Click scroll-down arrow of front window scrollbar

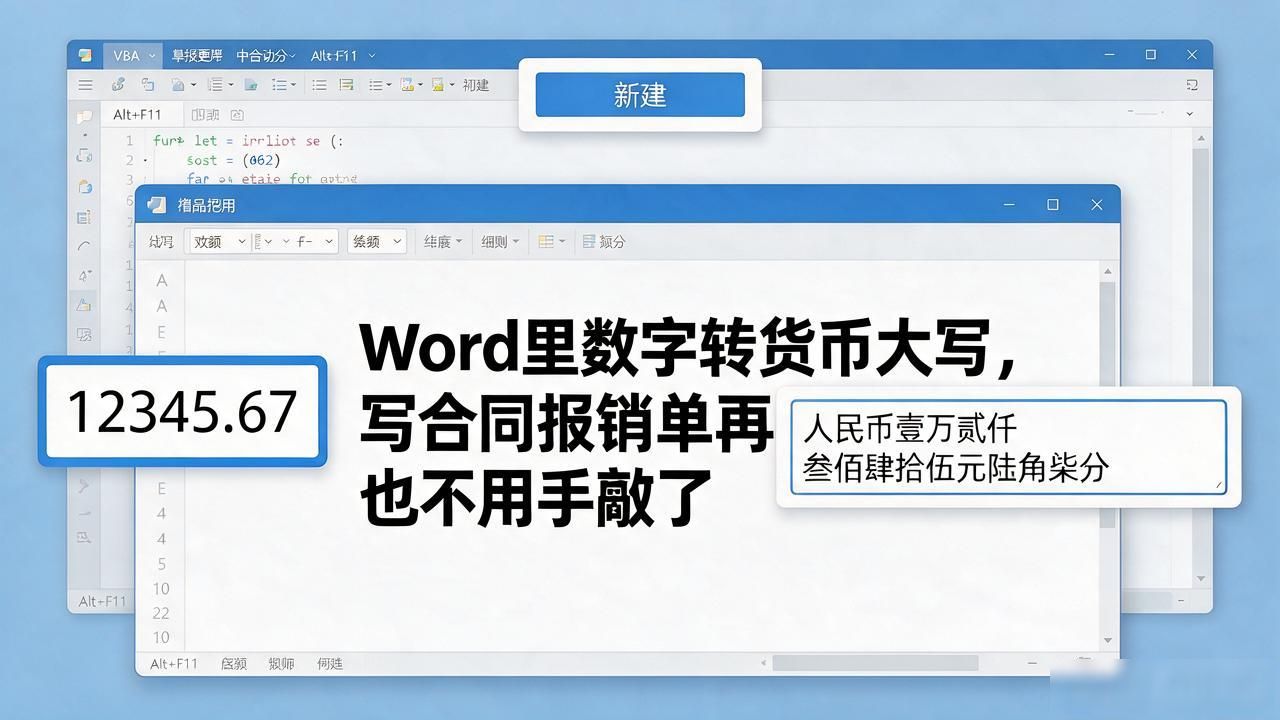tap(1107, 640)
